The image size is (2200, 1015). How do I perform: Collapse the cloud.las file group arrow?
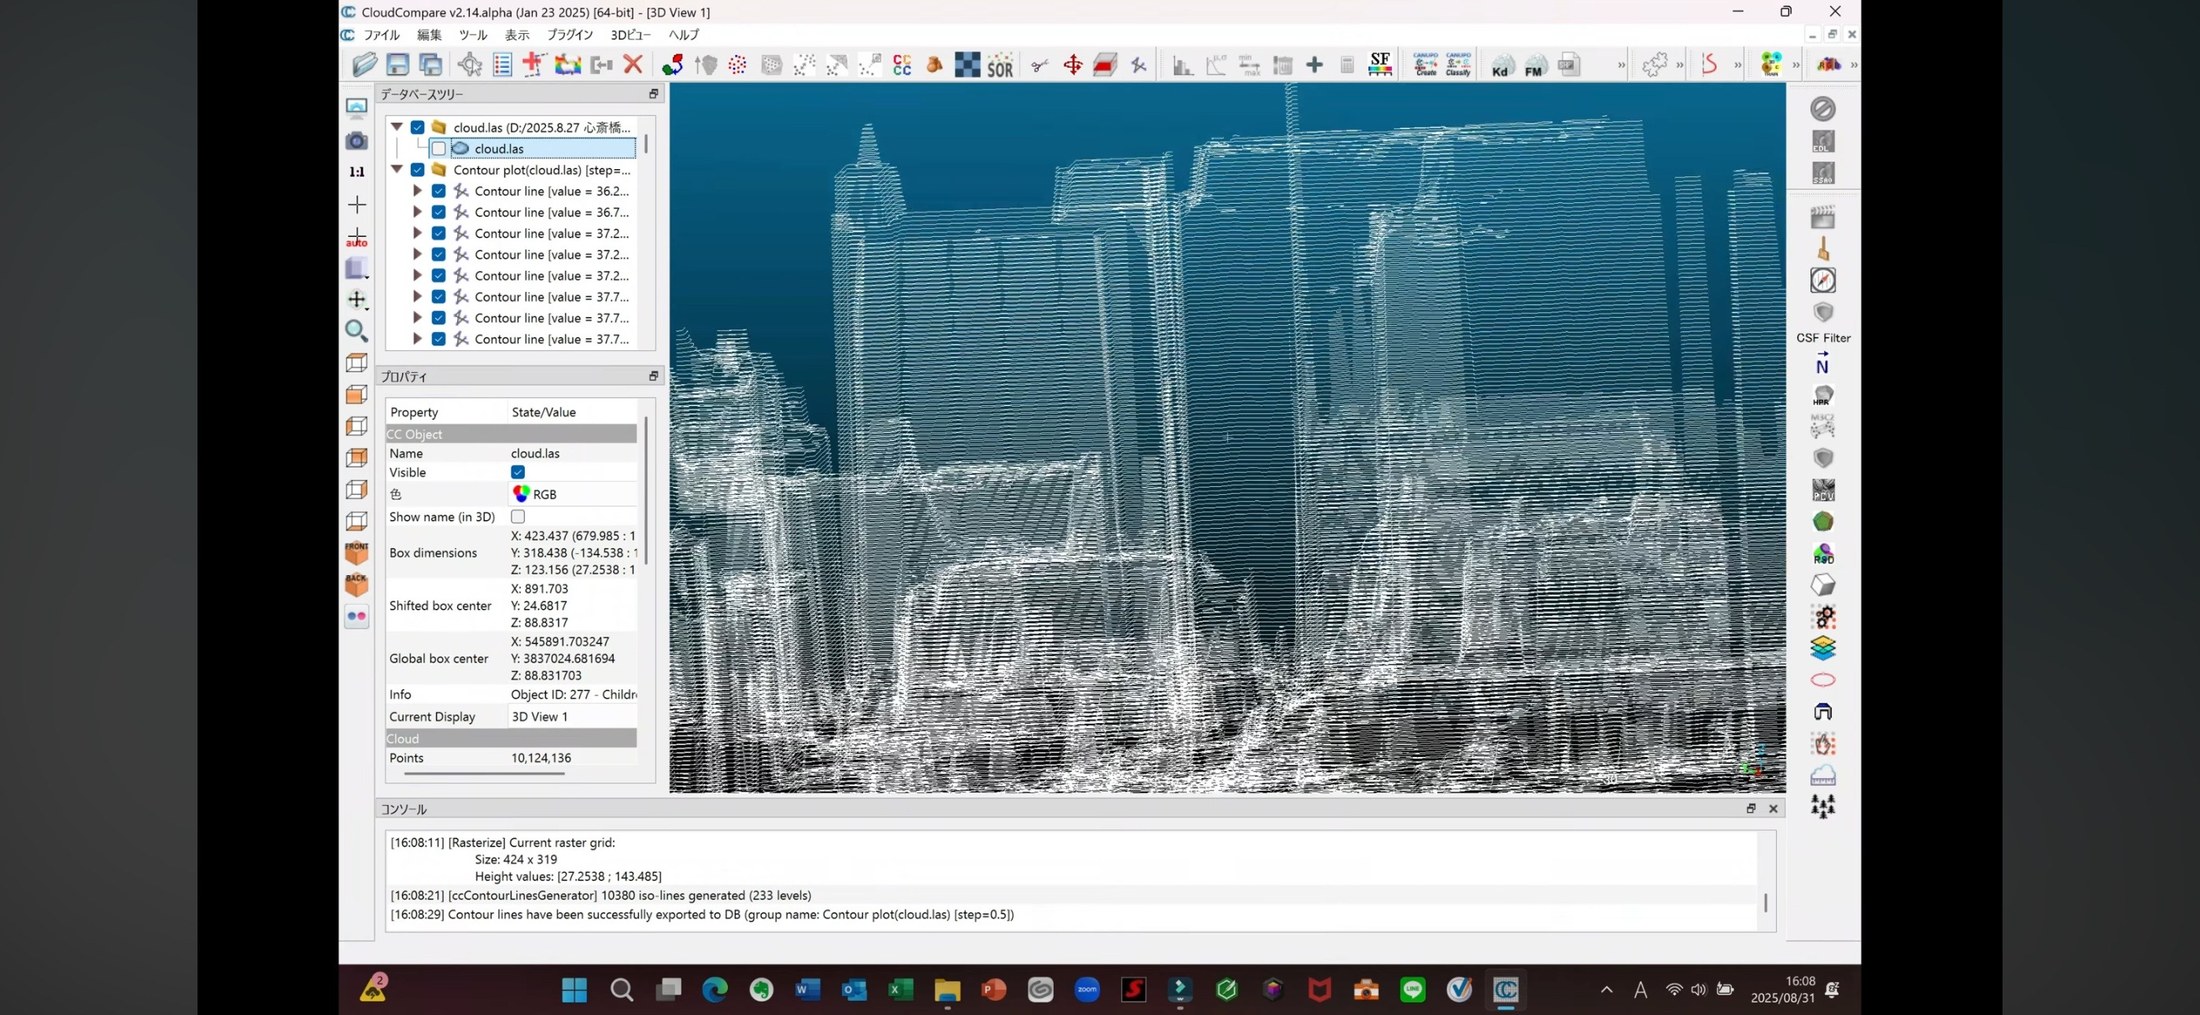pos(397,127)
